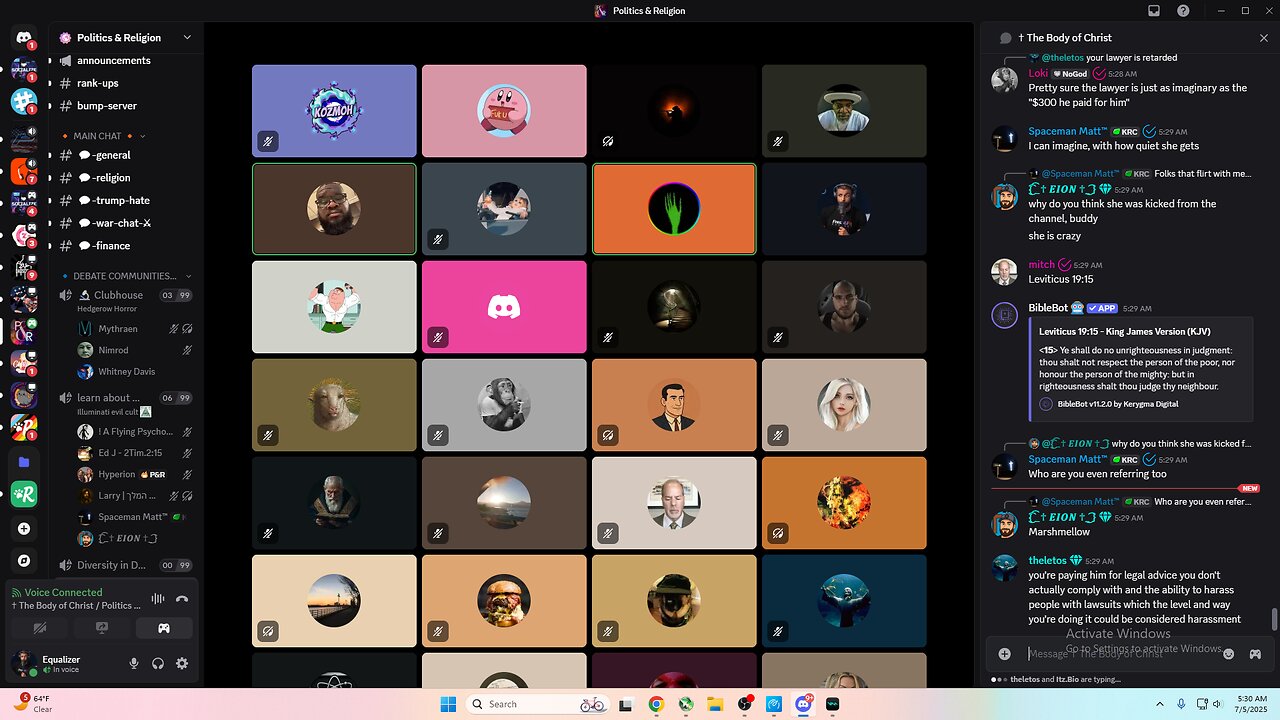
Task: Click the chat panel vertical scrollbar
Action: (x=1274, y=620)
